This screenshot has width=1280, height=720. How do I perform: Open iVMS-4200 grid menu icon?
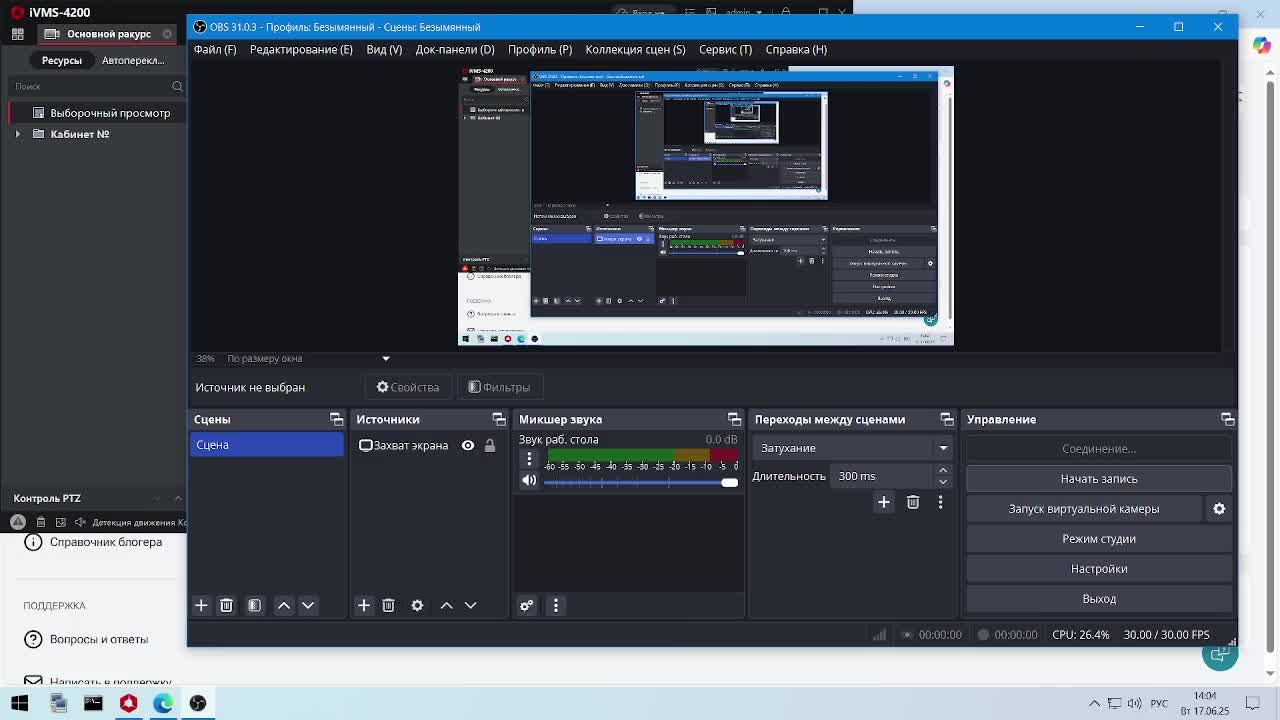tap(18, 34)
